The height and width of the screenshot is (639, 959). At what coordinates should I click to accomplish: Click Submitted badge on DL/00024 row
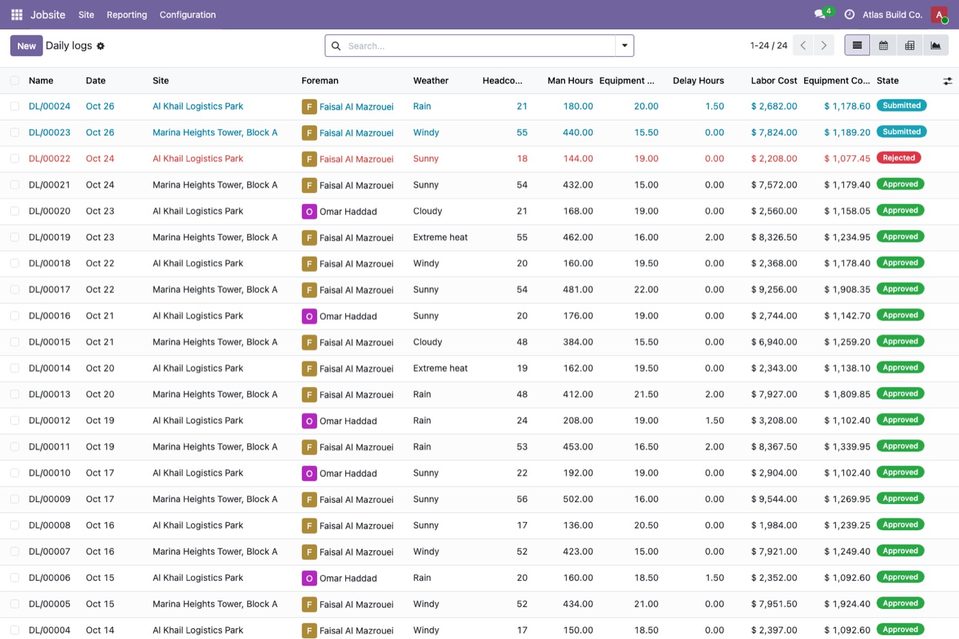(901, 106)
